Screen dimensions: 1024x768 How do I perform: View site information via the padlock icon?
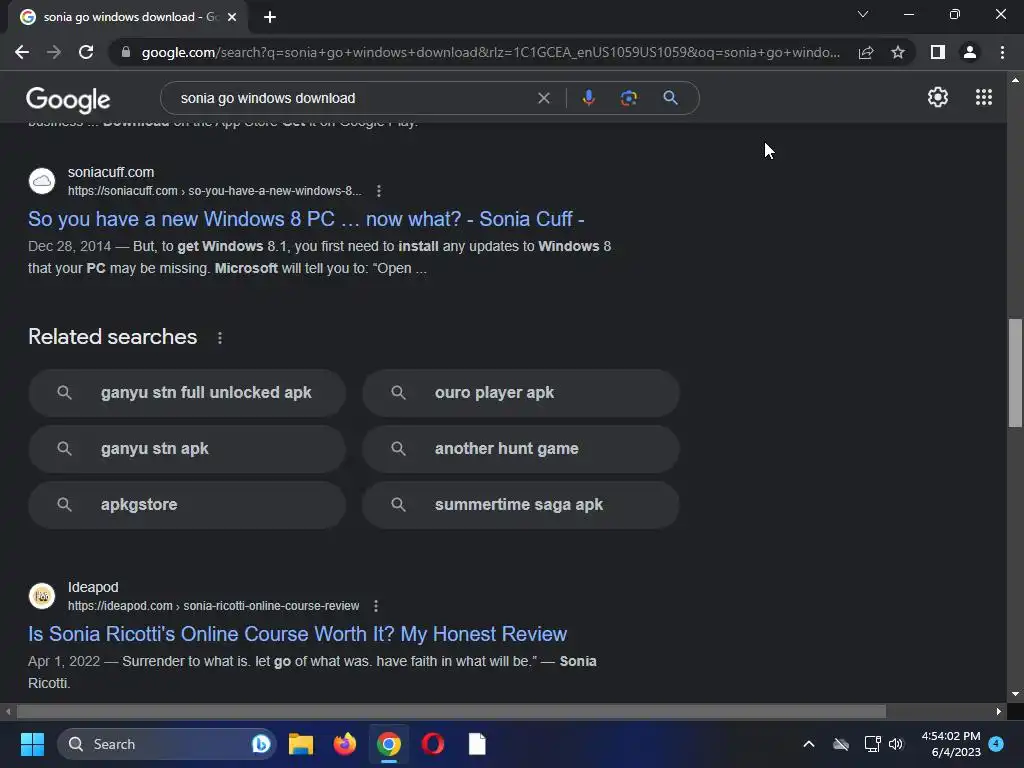coord(125,52)
